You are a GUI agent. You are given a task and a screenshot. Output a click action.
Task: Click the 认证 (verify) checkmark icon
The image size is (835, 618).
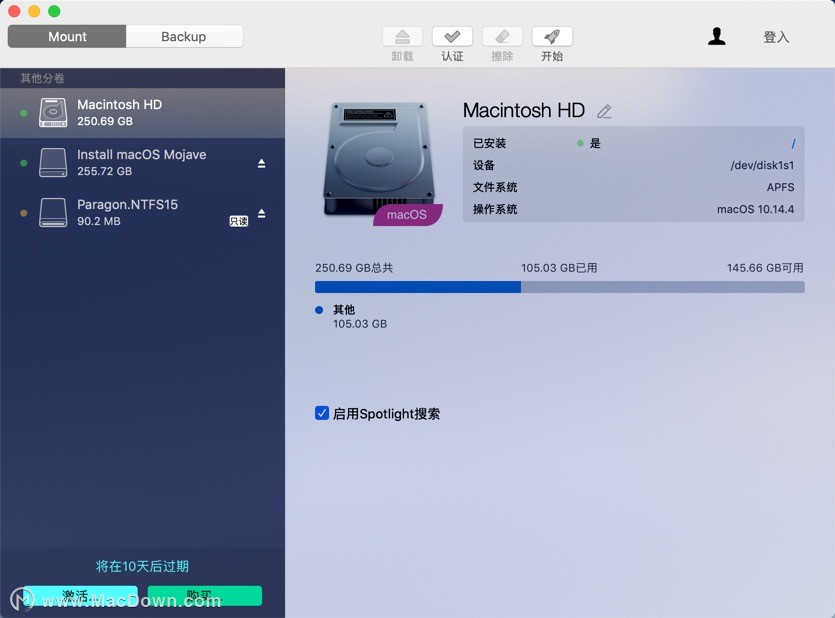pyautogui.click(x=452, y=37)
